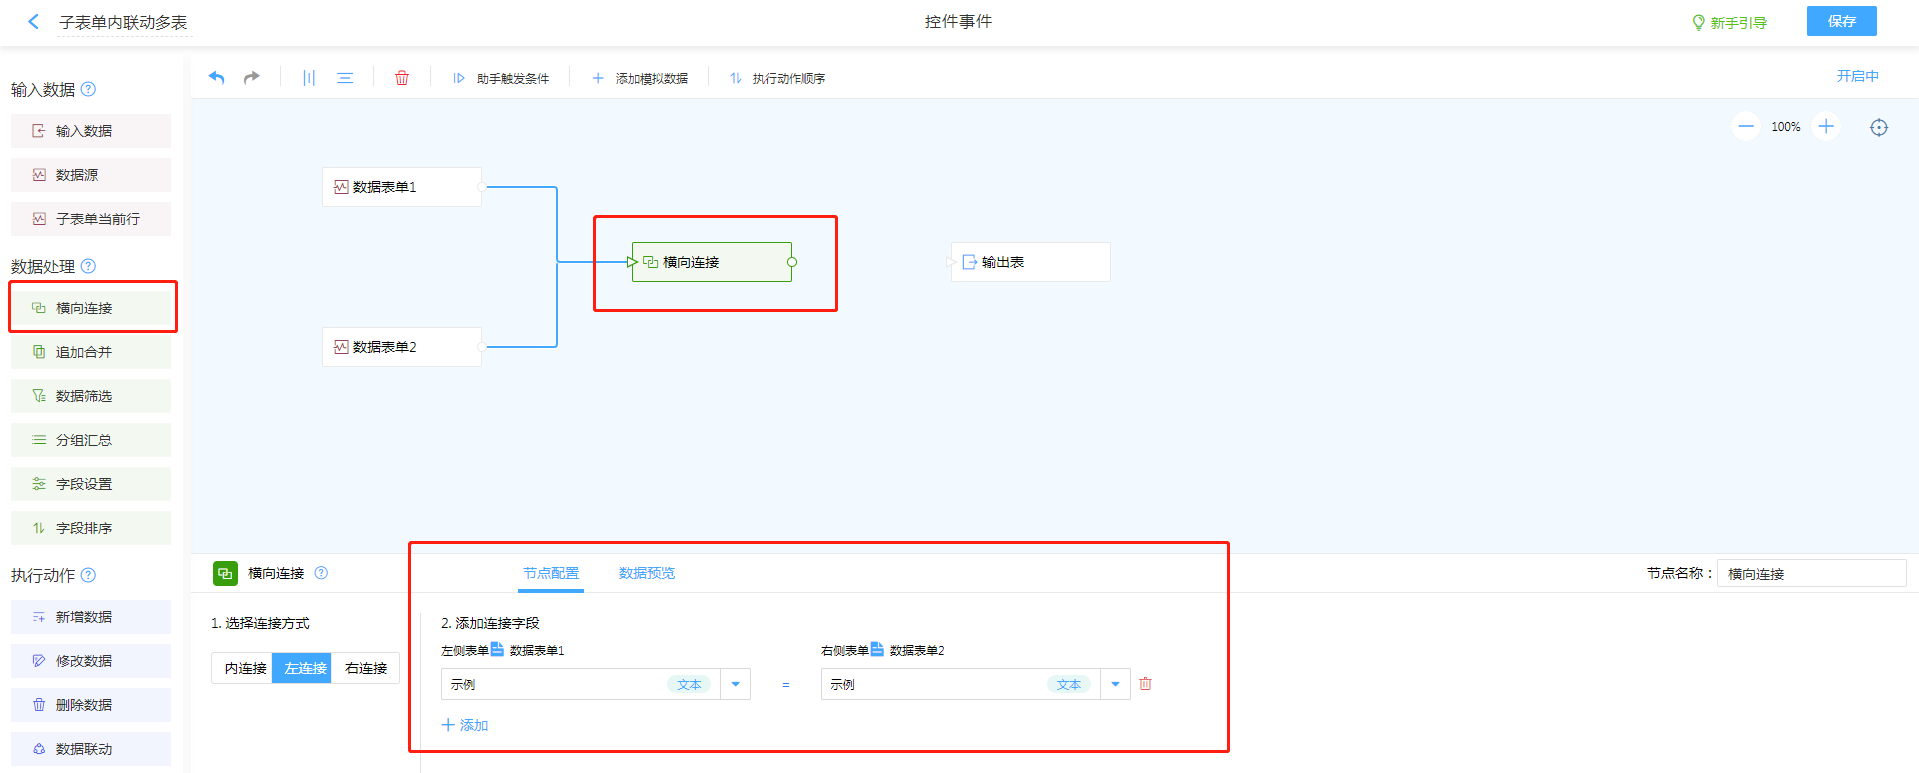Viewport: 1919px width, 773px height.
Task: Click the horizontal align lines icon
Action: click(345, 78)
